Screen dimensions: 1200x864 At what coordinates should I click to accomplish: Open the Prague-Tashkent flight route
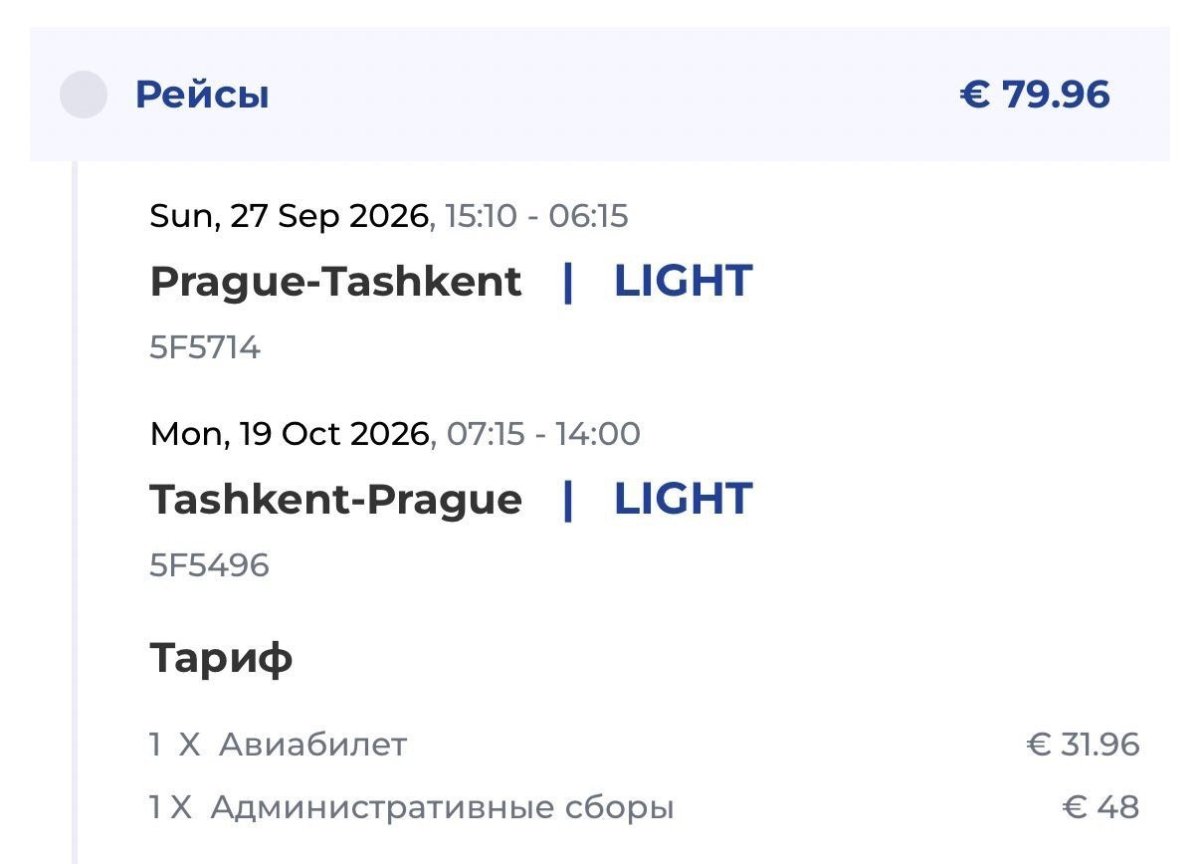(335, 282)
